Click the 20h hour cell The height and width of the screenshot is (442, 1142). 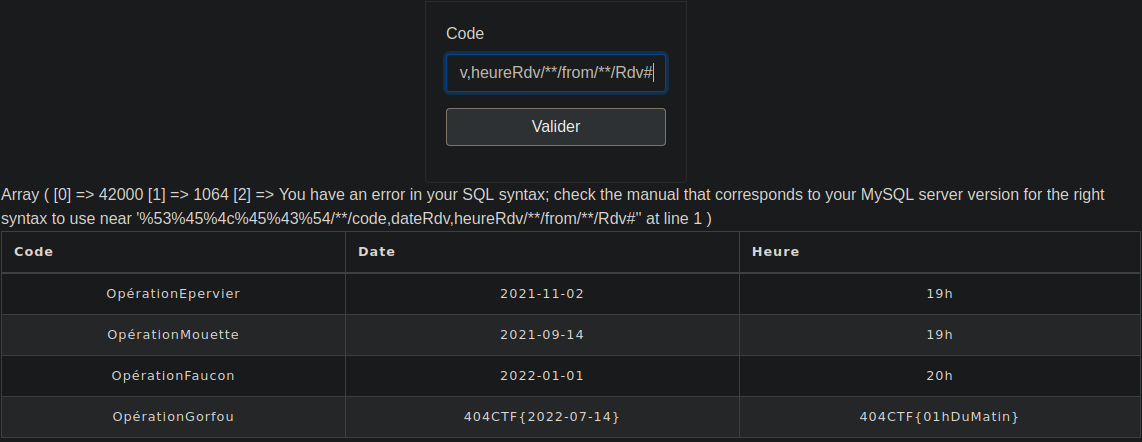tap(940, 376)
